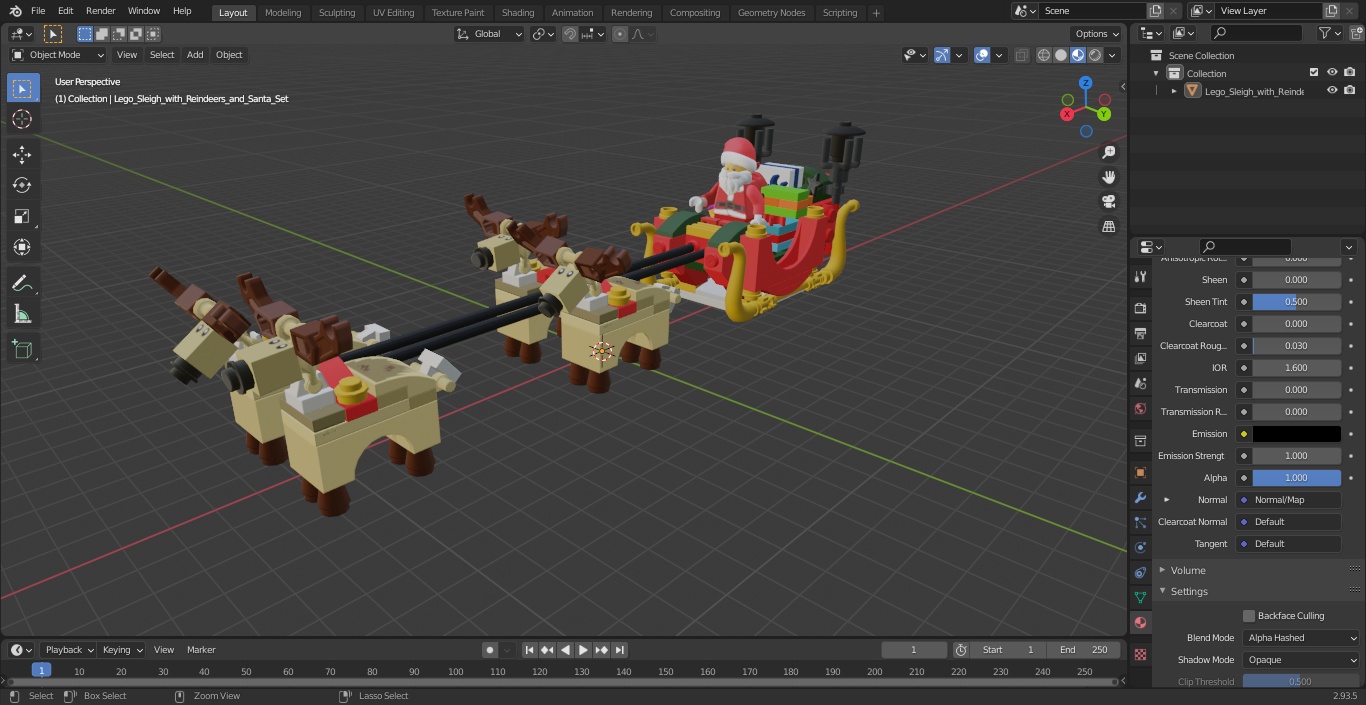Select the Measure tool
This screenshot has width=1366, height=705.
(22, 314)
